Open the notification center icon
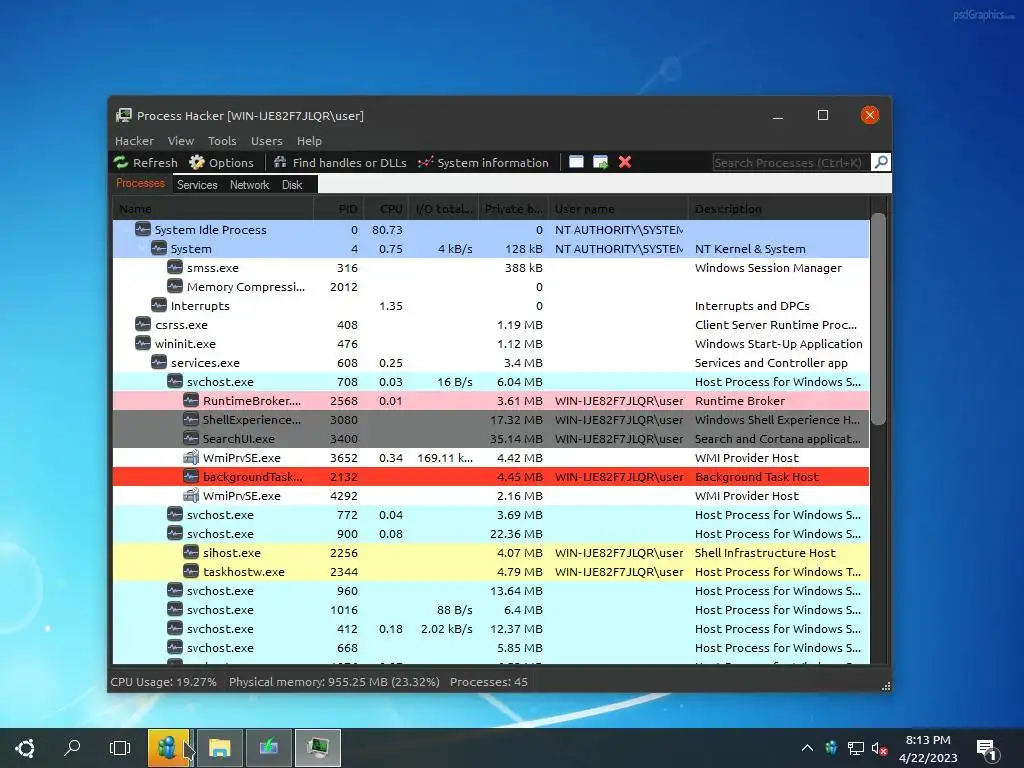The image size is (1024, 768). pyautogui.click(x=986, y=749)
